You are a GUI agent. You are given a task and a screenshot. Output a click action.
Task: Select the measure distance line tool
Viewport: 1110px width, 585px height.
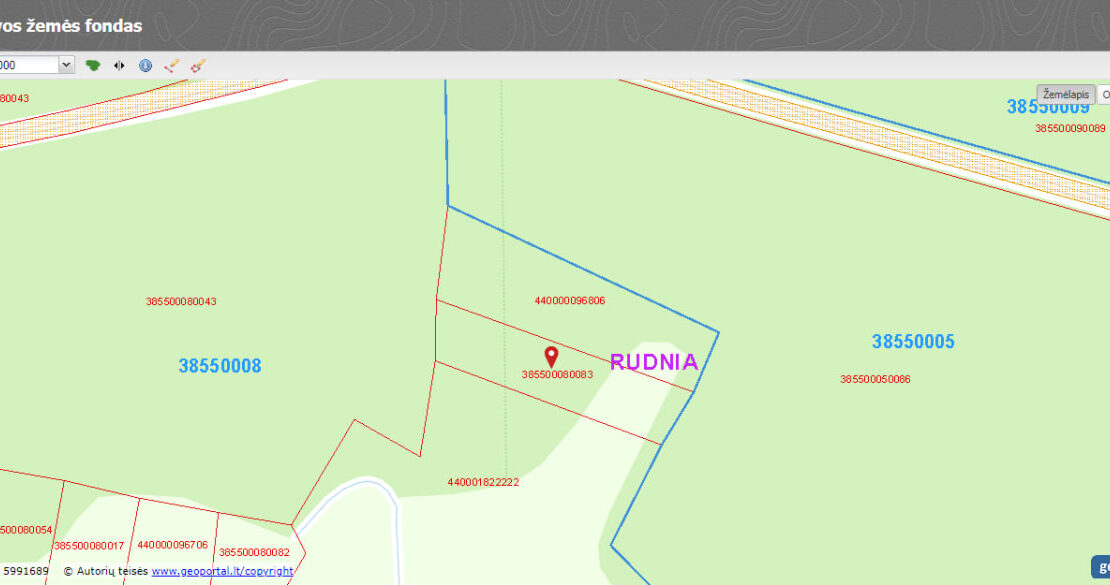tap(171, 65)
